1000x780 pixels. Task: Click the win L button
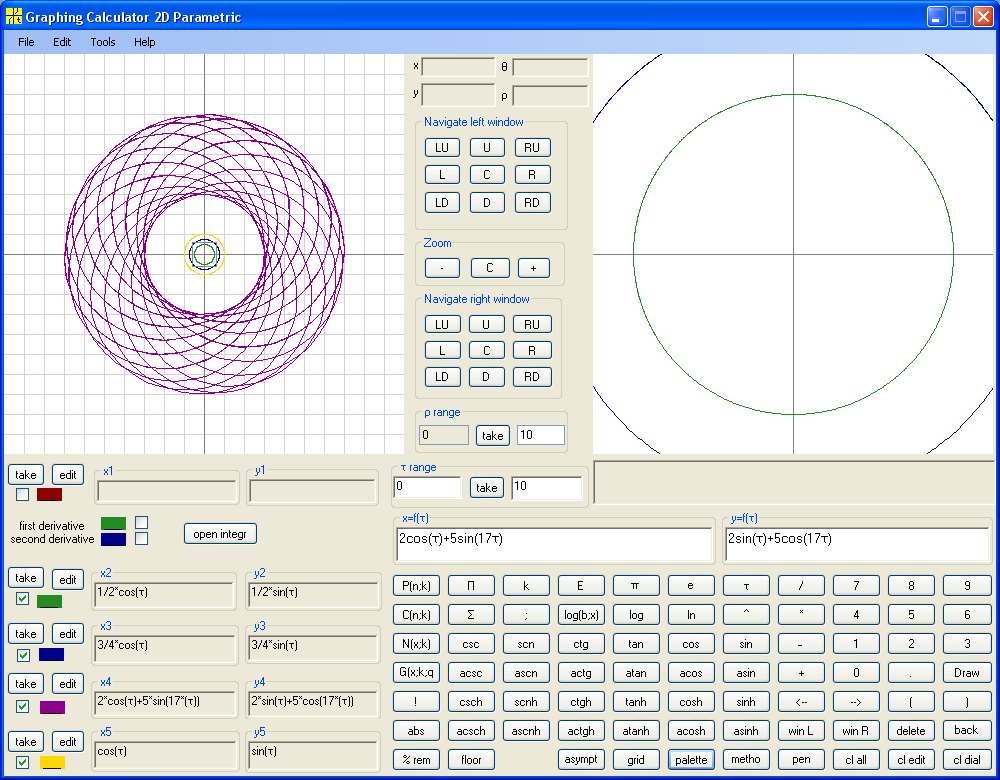point(801,731)
